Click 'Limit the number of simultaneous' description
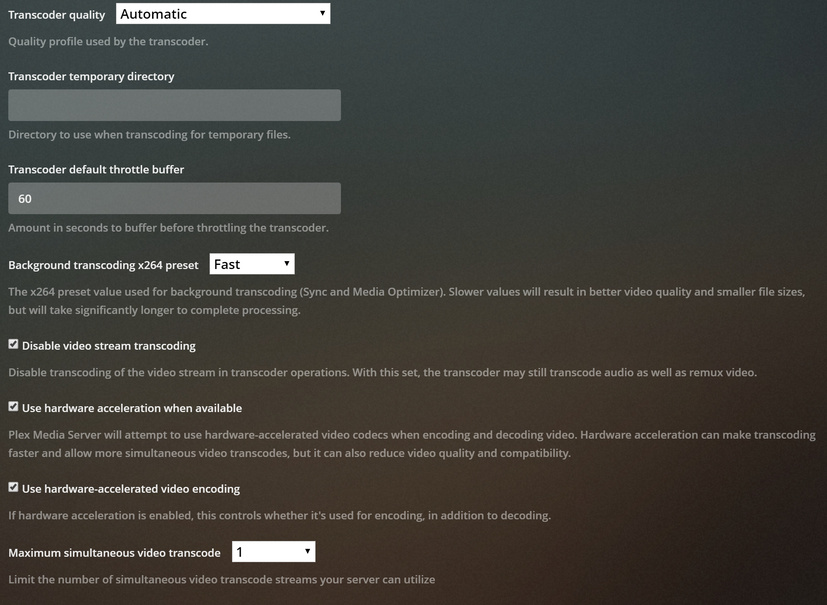 click(x=222, y=580)
